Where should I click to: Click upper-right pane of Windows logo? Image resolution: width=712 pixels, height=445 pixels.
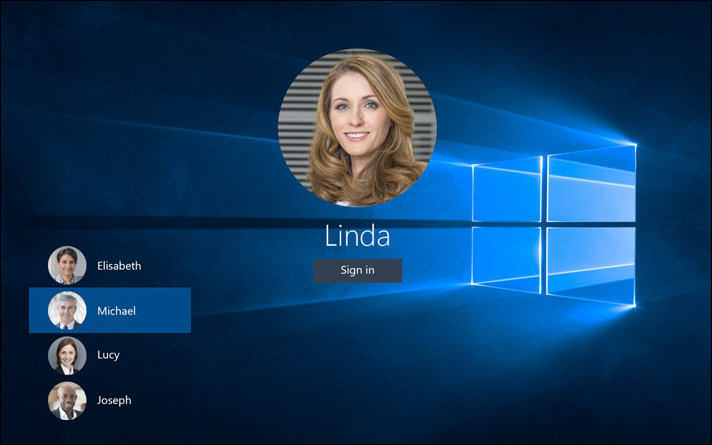coord(591,183)
